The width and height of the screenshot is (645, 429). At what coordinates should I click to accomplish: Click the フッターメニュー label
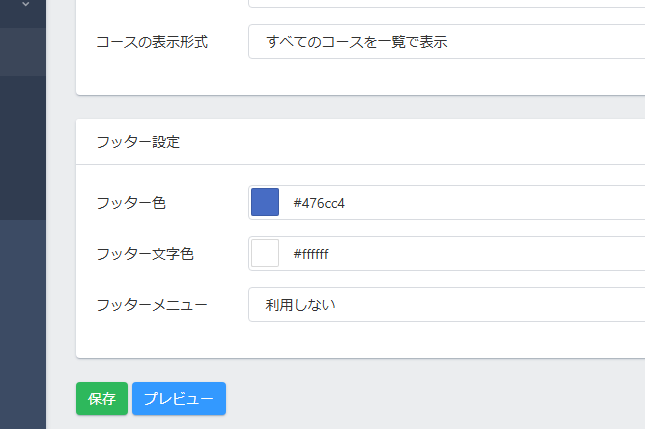152,304
